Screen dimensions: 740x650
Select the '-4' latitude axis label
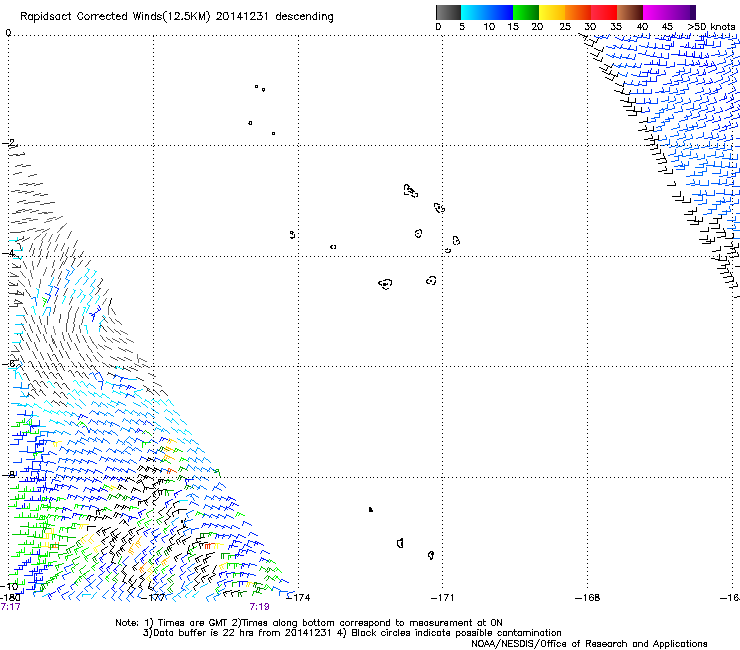point(8,253)
